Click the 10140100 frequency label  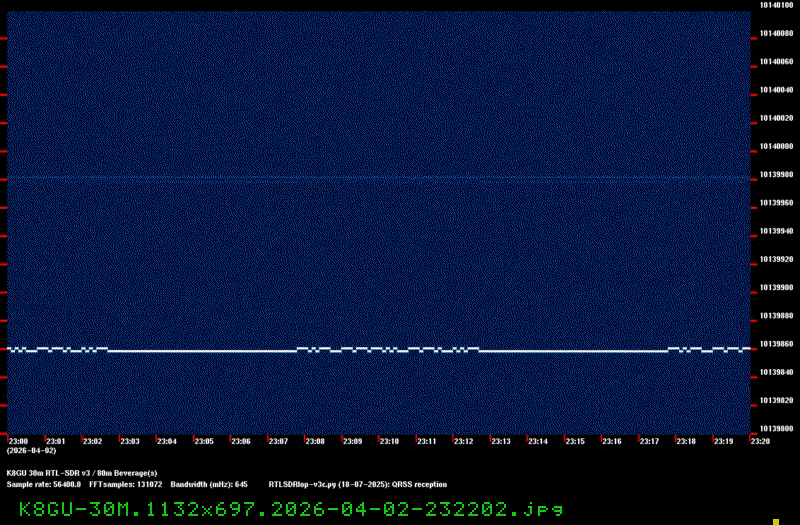777,5
